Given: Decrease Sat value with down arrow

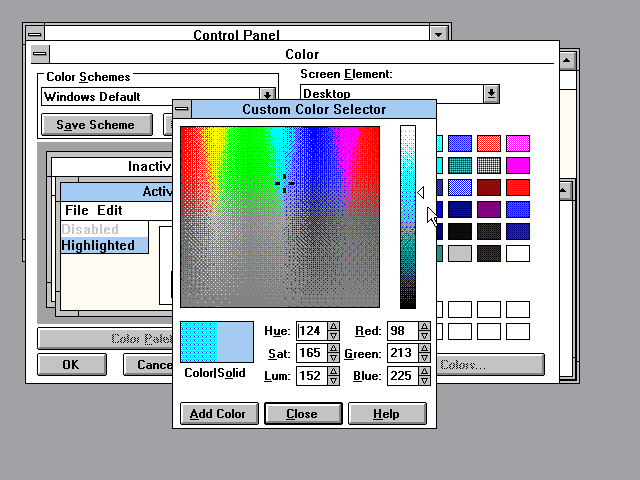Looking at the screenshot, I should (335, 358).
